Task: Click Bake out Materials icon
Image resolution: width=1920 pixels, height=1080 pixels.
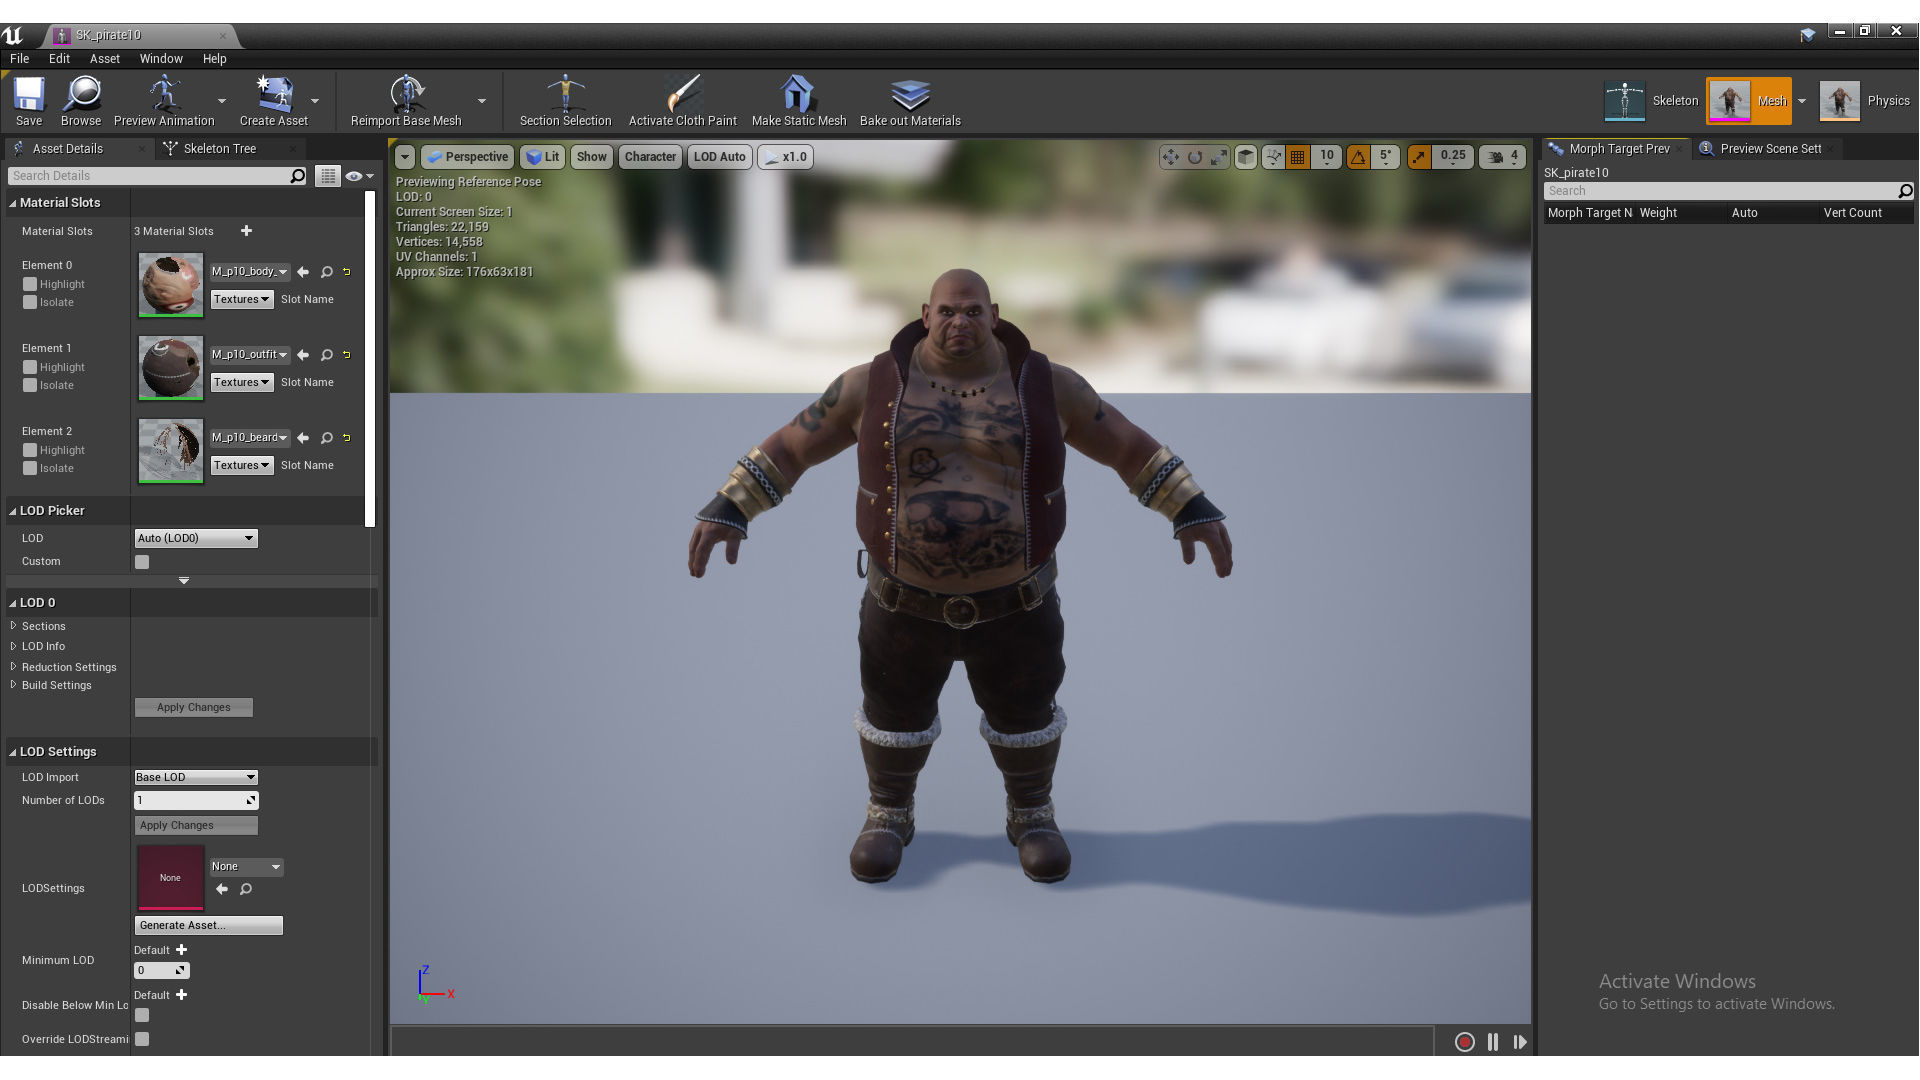Action: click(909, 95)
